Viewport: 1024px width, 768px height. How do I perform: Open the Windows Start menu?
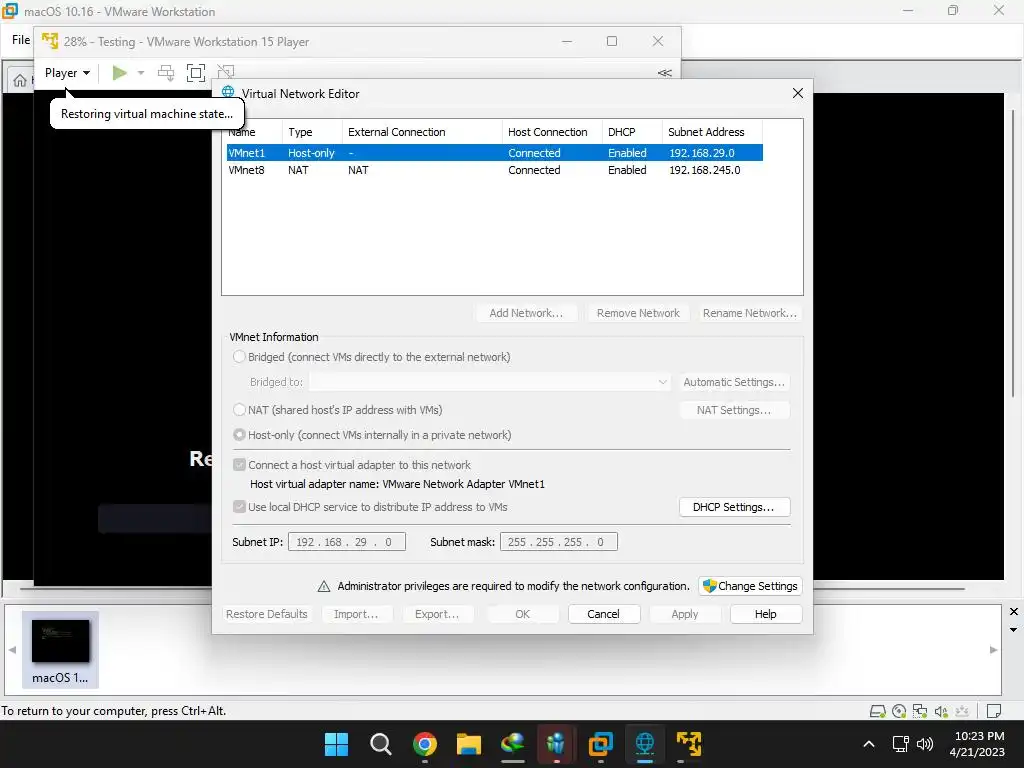[336, 744]
